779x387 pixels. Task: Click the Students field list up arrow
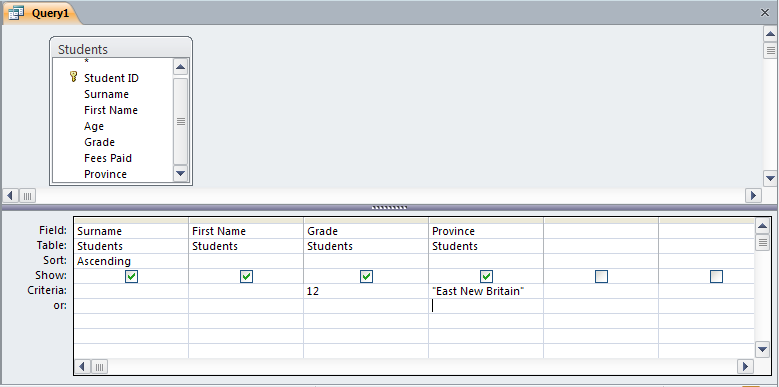tap(180, 67)
